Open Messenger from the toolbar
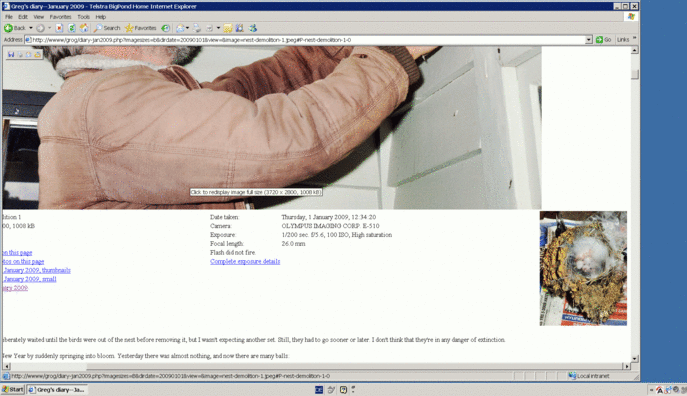 pyautogui.click(x=253, y=28)
